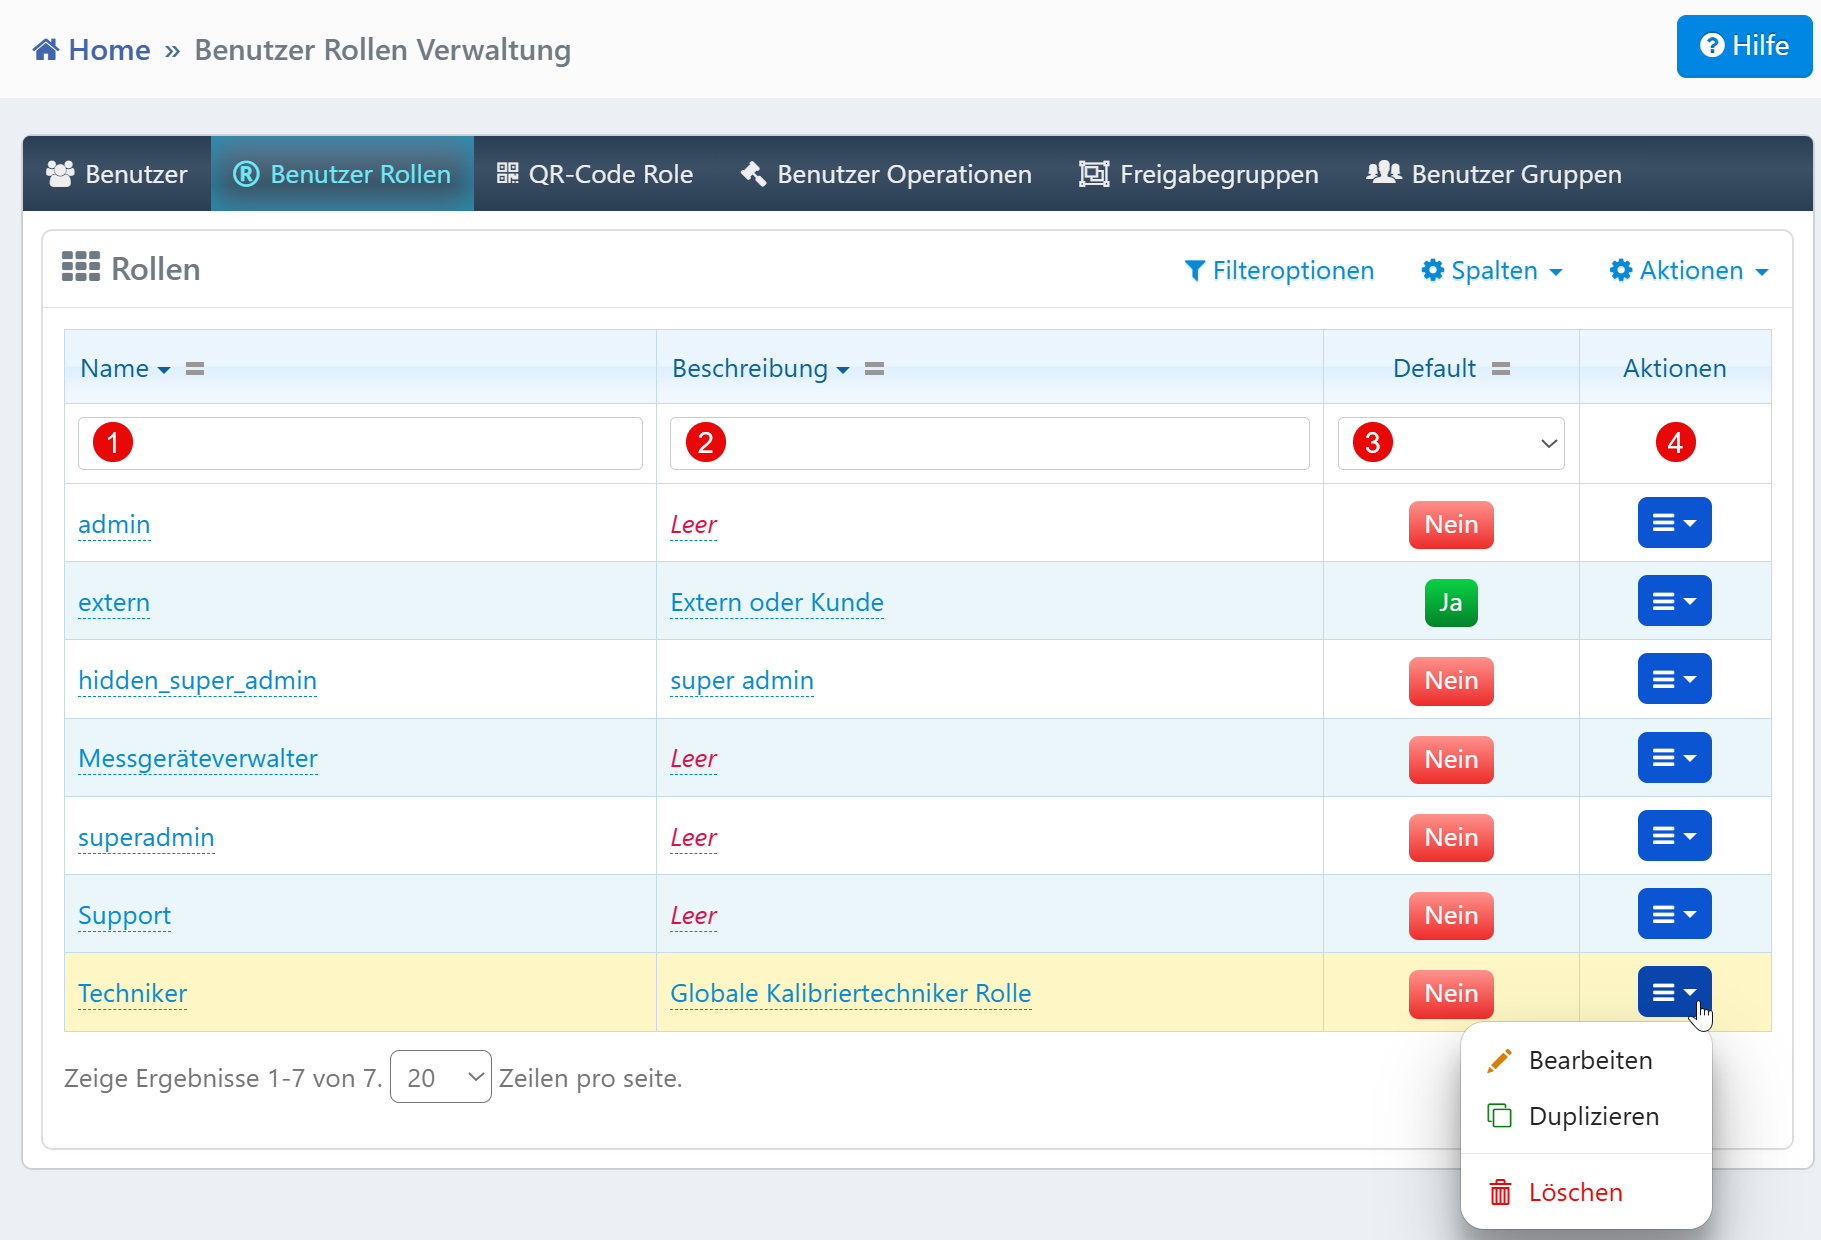This screenshot has height=1240, width=1821.
Task: Click the drag handle icon beside Default header
Action: click(1500, 369)
